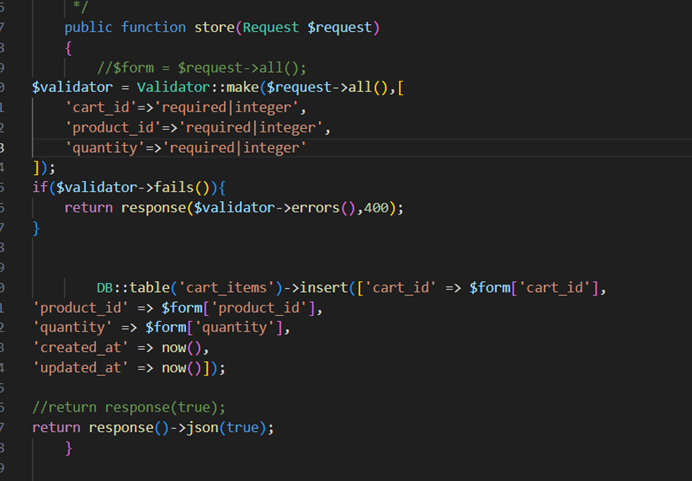Click 'Request' type hint in store signature
The height and width of the screenshot is (481, 692).
coord(271,27)
